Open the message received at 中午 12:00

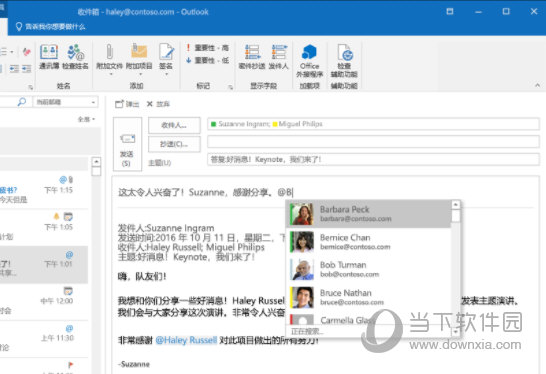(44, 302)
